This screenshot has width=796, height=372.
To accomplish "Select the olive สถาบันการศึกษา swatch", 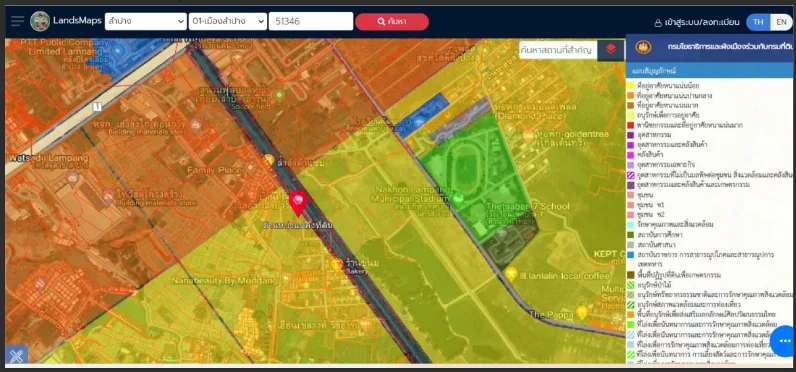I will pos(630,234).
